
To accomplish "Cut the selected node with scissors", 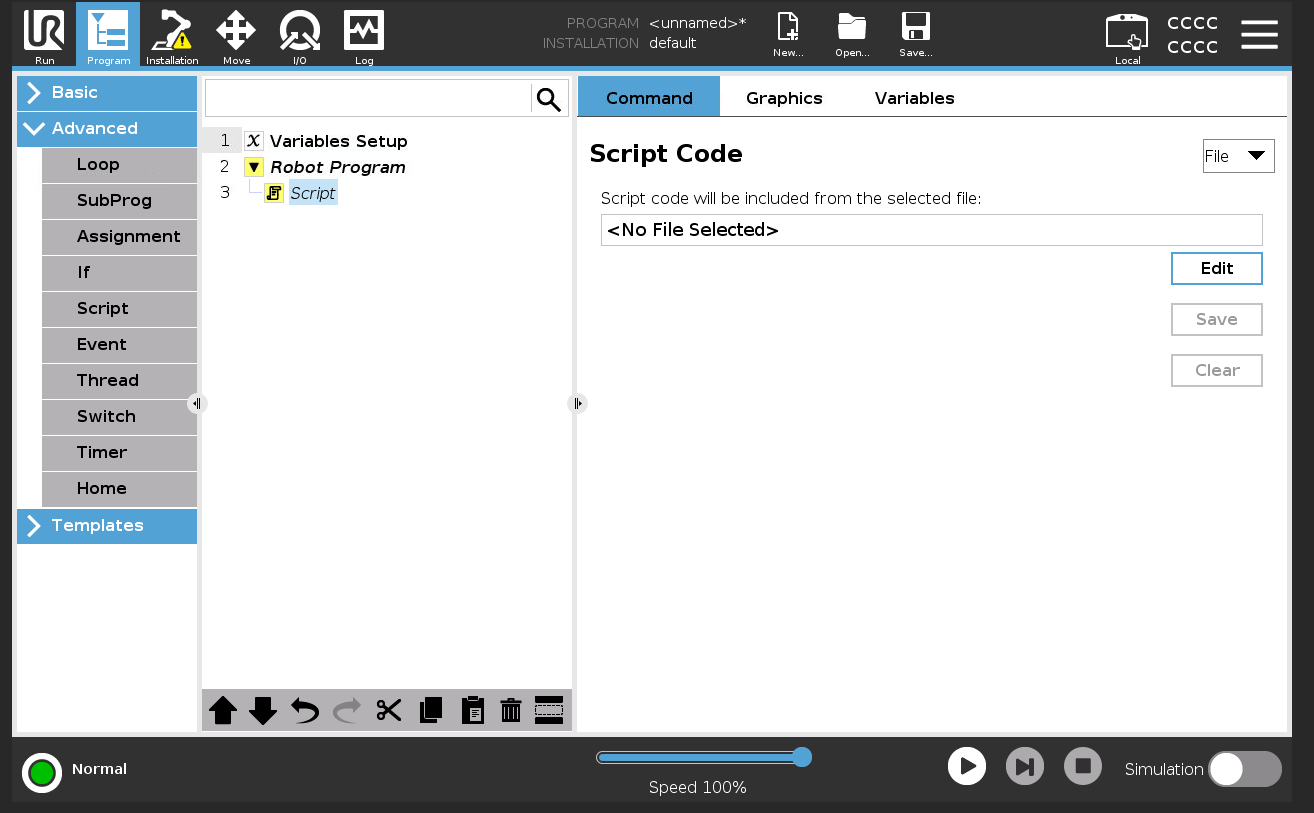I will click(x=389, y=711).
